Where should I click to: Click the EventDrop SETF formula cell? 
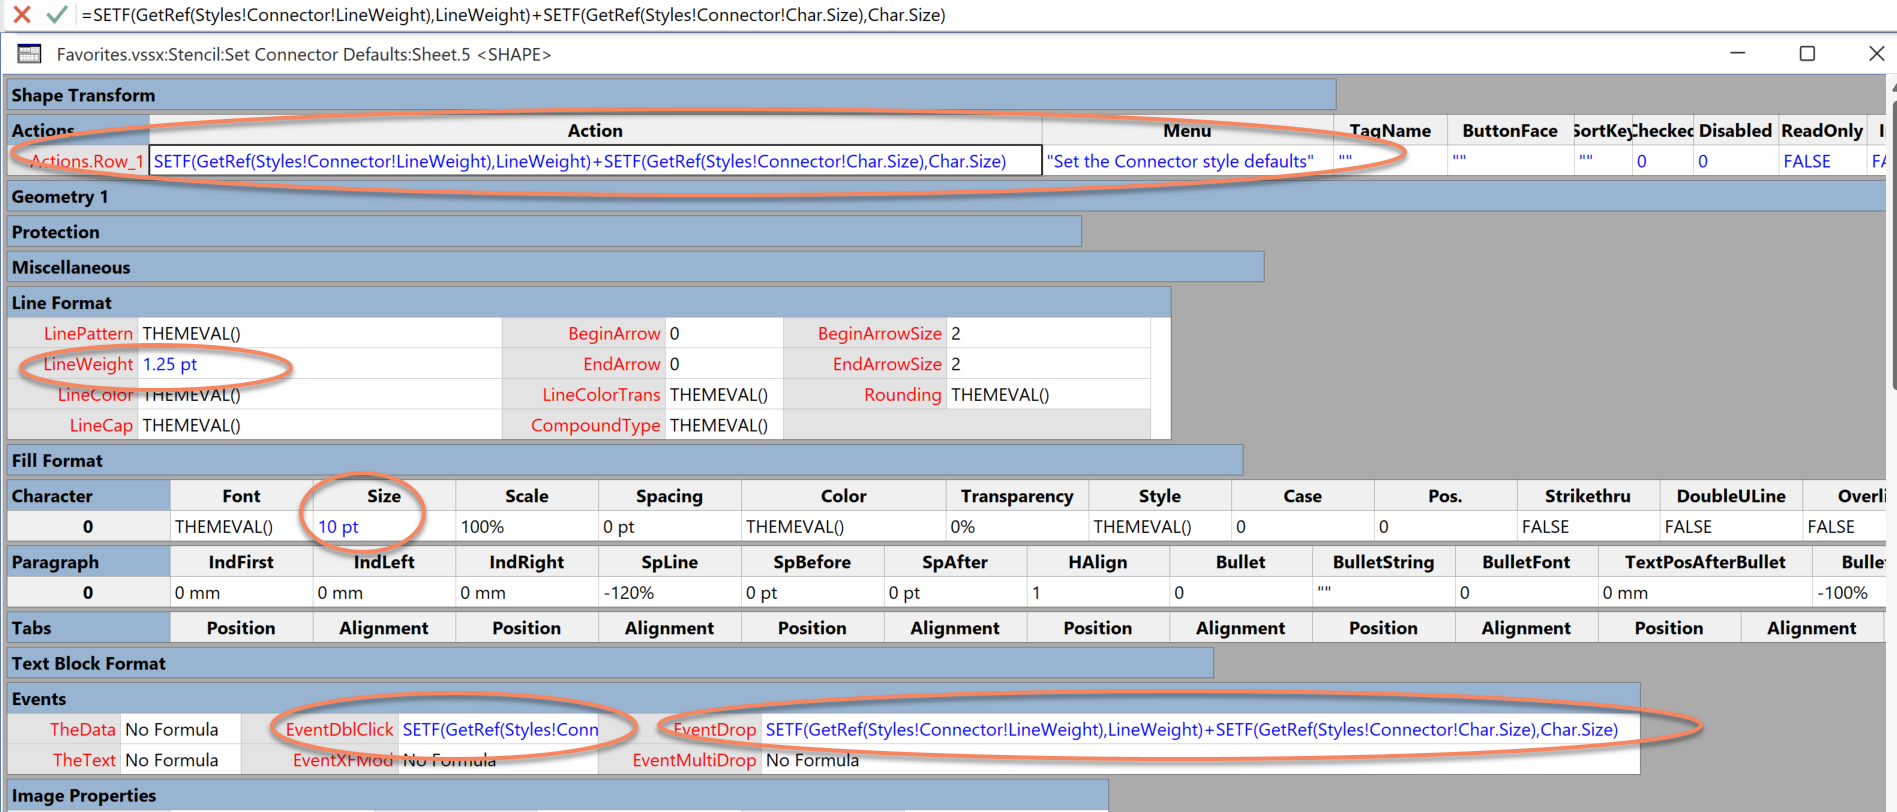point(1200,730)
